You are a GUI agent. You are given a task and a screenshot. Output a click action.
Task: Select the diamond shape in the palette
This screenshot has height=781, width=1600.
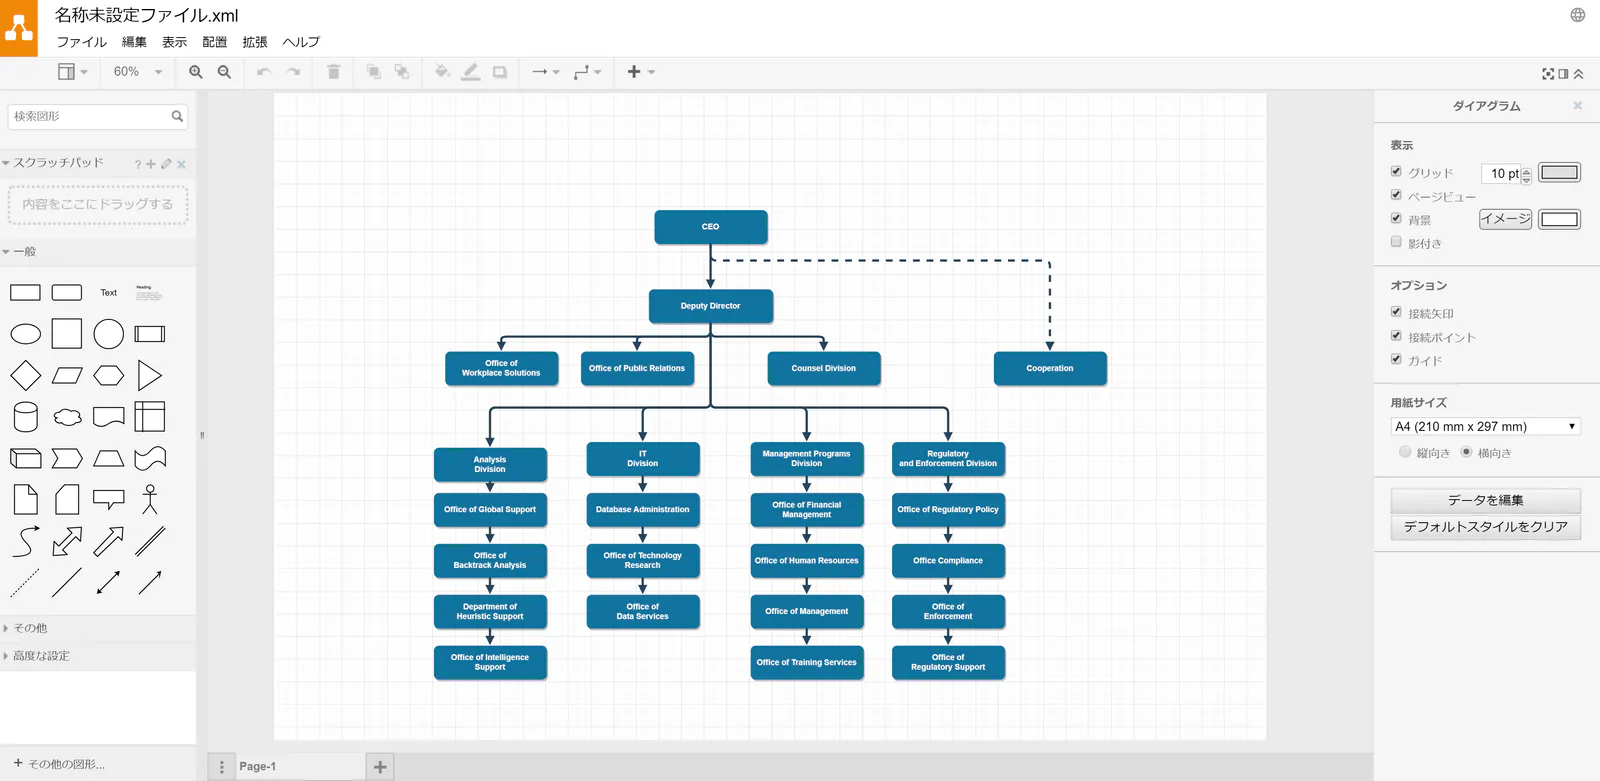click(x=25, y=376)
